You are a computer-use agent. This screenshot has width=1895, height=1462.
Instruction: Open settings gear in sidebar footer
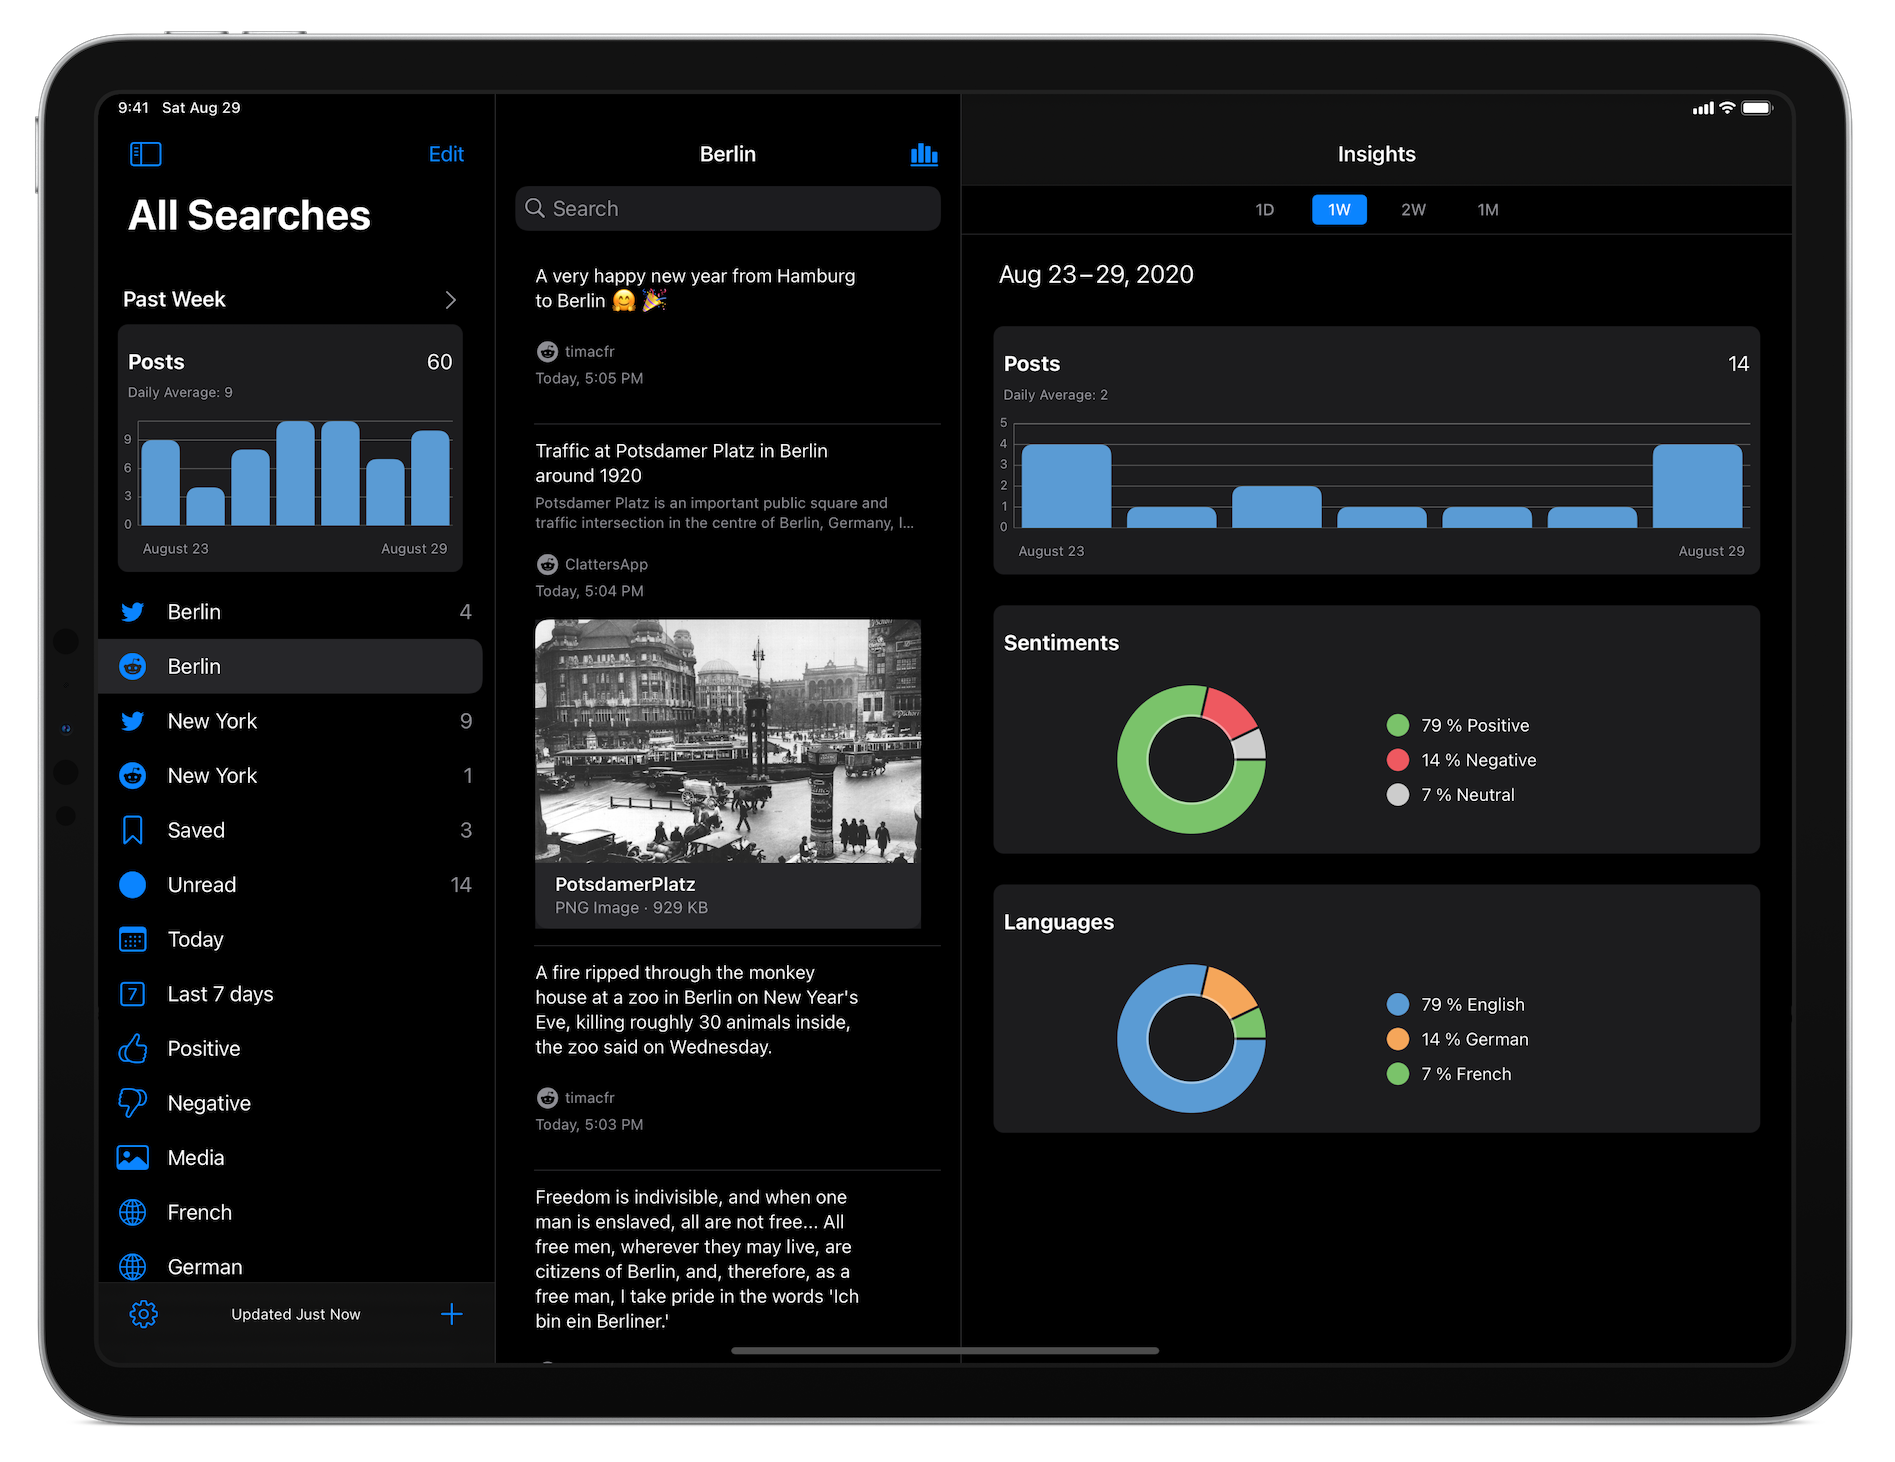coord(144,1314)
